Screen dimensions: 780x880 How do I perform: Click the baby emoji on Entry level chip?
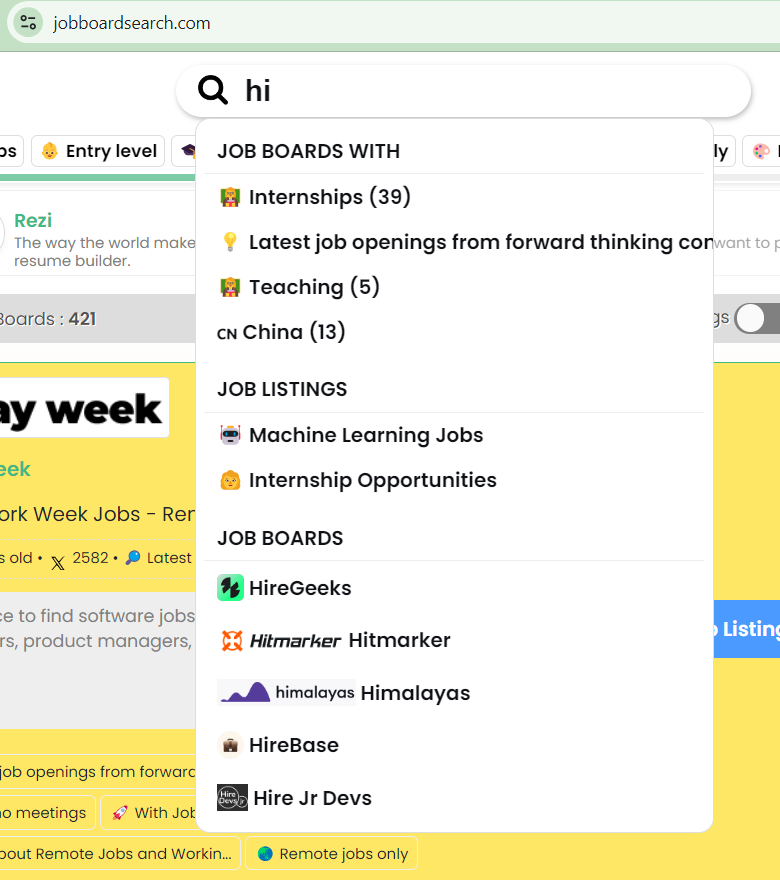[x=49, y=151]
